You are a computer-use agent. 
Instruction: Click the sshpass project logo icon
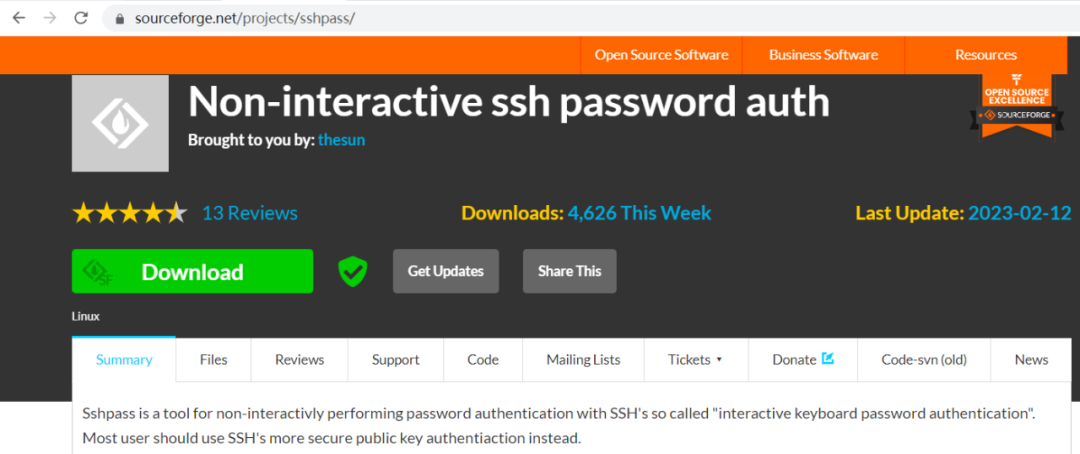click(120, 124)
